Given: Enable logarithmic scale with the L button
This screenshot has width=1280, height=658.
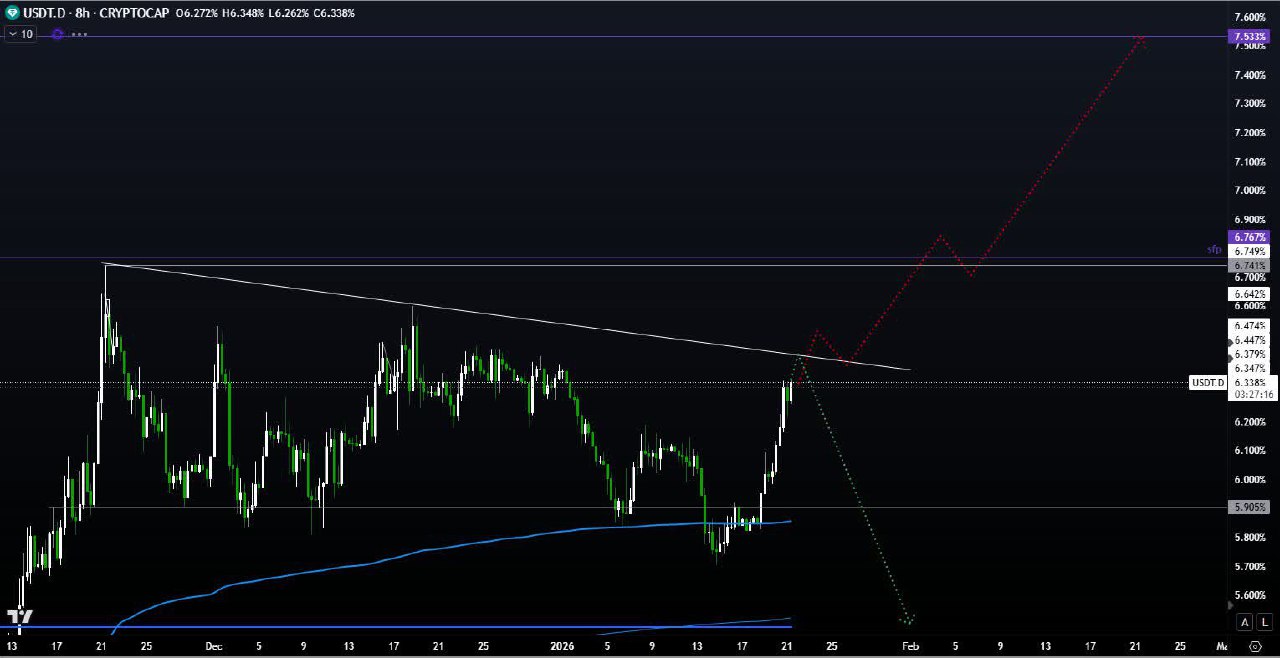Looking at the screenshot, I should coord(1264,622).
